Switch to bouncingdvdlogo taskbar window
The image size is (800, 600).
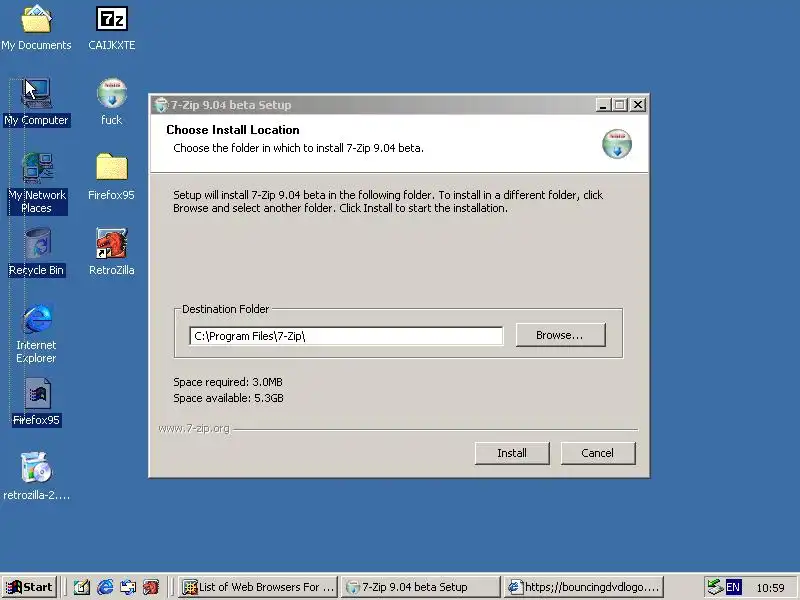pyautogui.click(x=584, y=587)
